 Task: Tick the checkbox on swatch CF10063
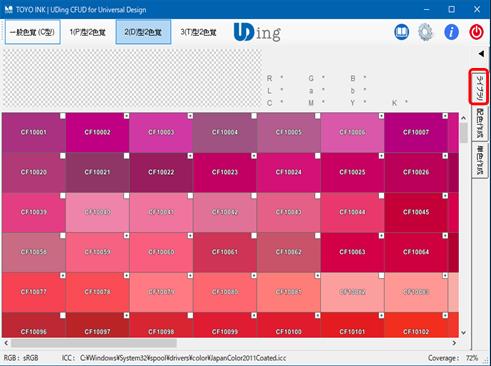pyautogui.click(x=381, y=236)
